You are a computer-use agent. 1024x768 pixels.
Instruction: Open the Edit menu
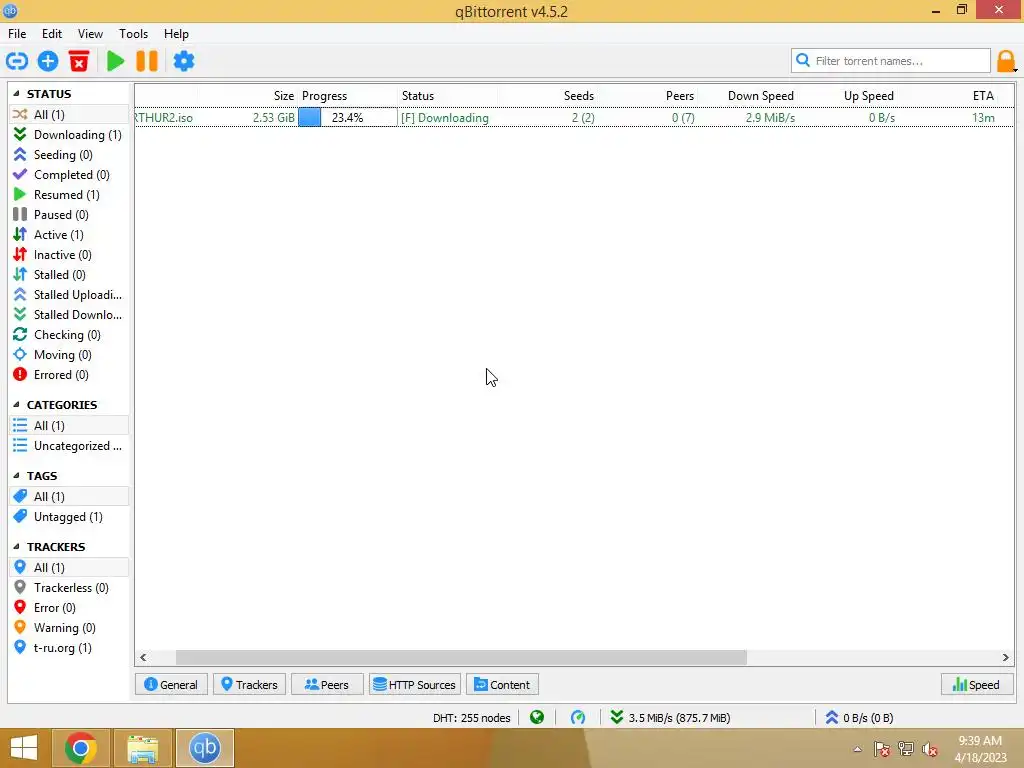tap(52, 34)
